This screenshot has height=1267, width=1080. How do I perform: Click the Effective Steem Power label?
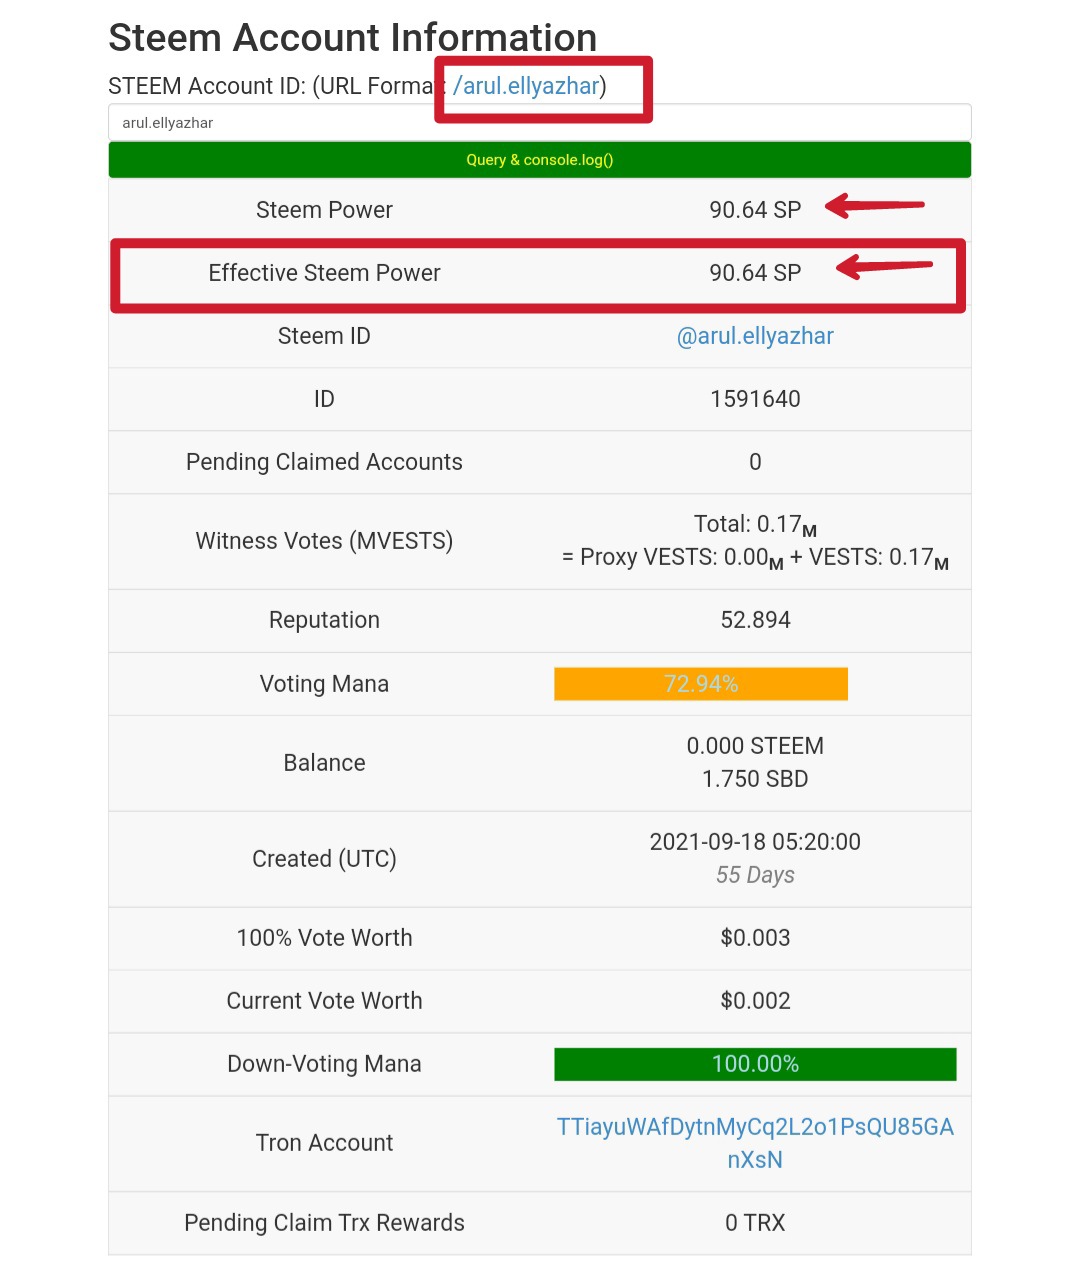click(x=324, y=273)
